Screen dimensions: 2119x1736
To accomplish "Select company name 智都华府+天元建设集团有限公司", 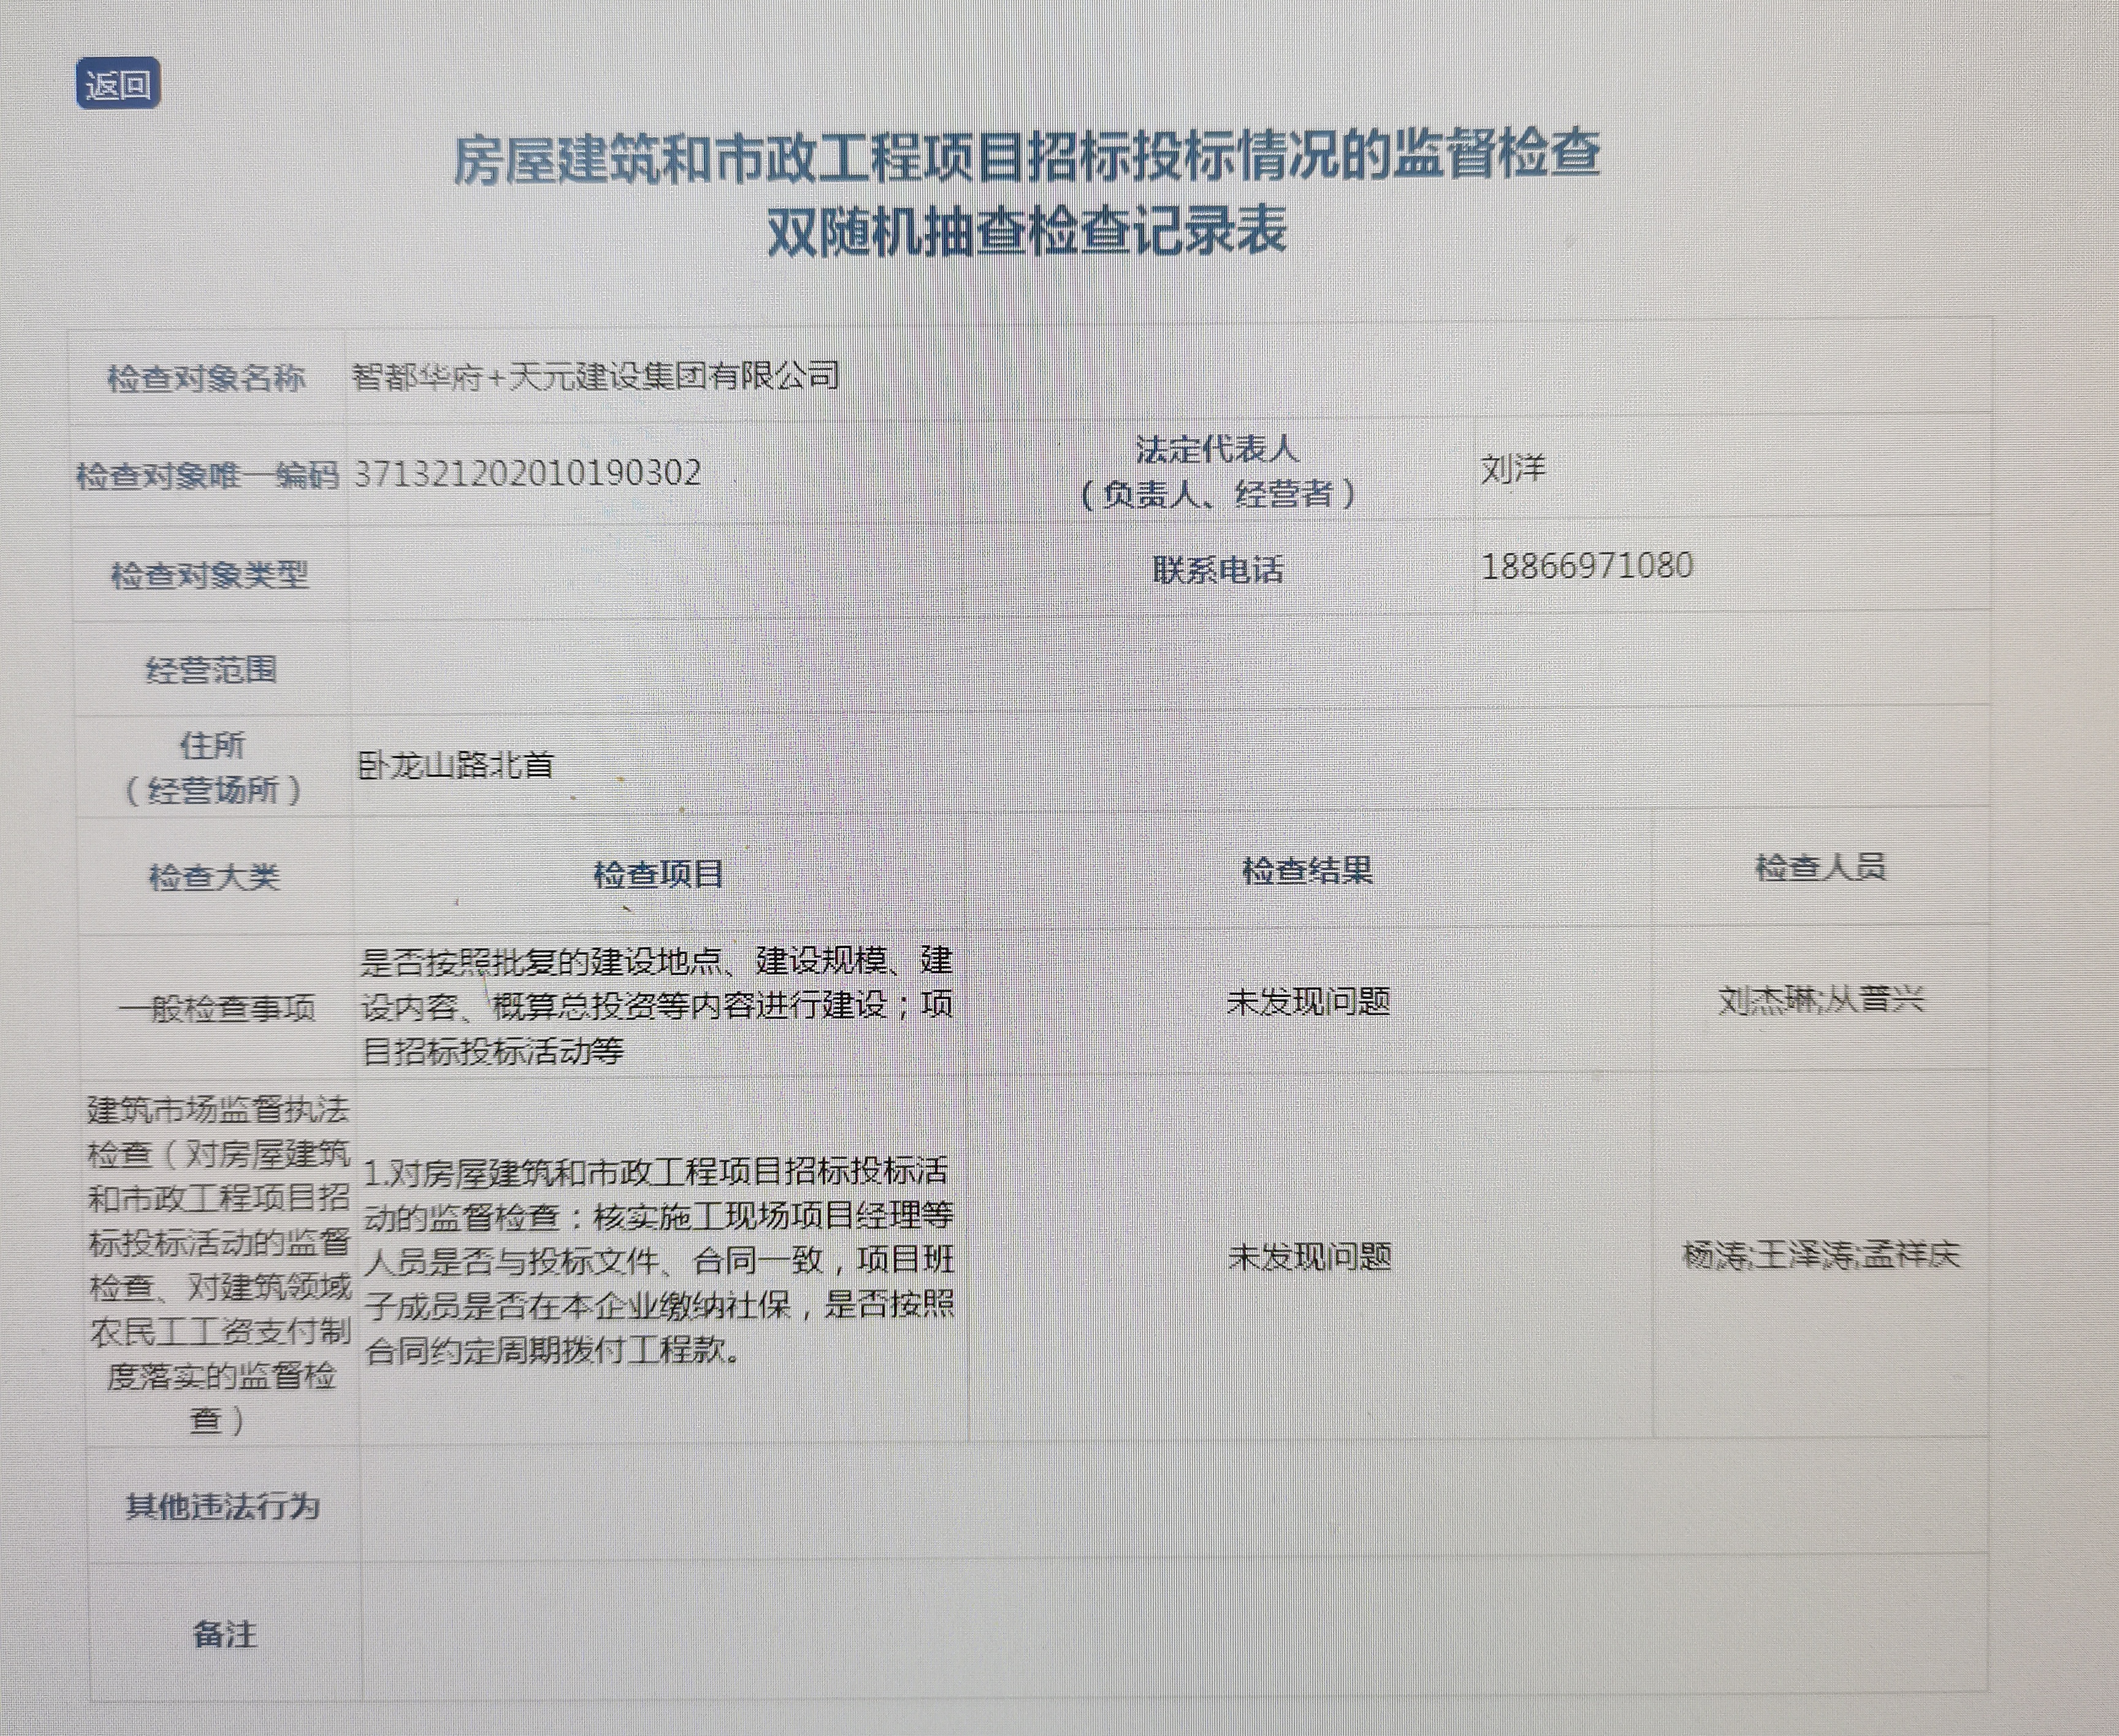I will [596, 376].
